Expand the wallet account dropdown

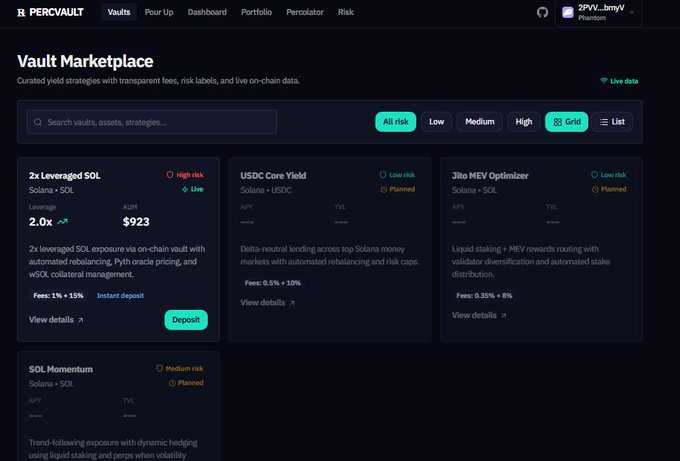point(631,12)
